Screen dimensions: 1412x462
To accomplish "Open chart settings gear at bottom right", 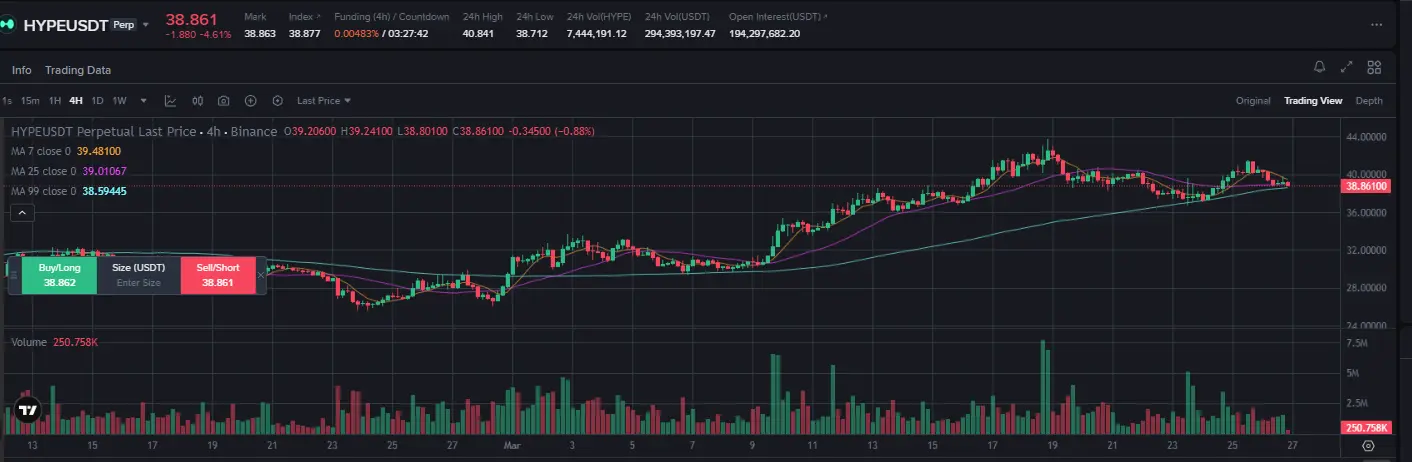I will pos(1367,447).
